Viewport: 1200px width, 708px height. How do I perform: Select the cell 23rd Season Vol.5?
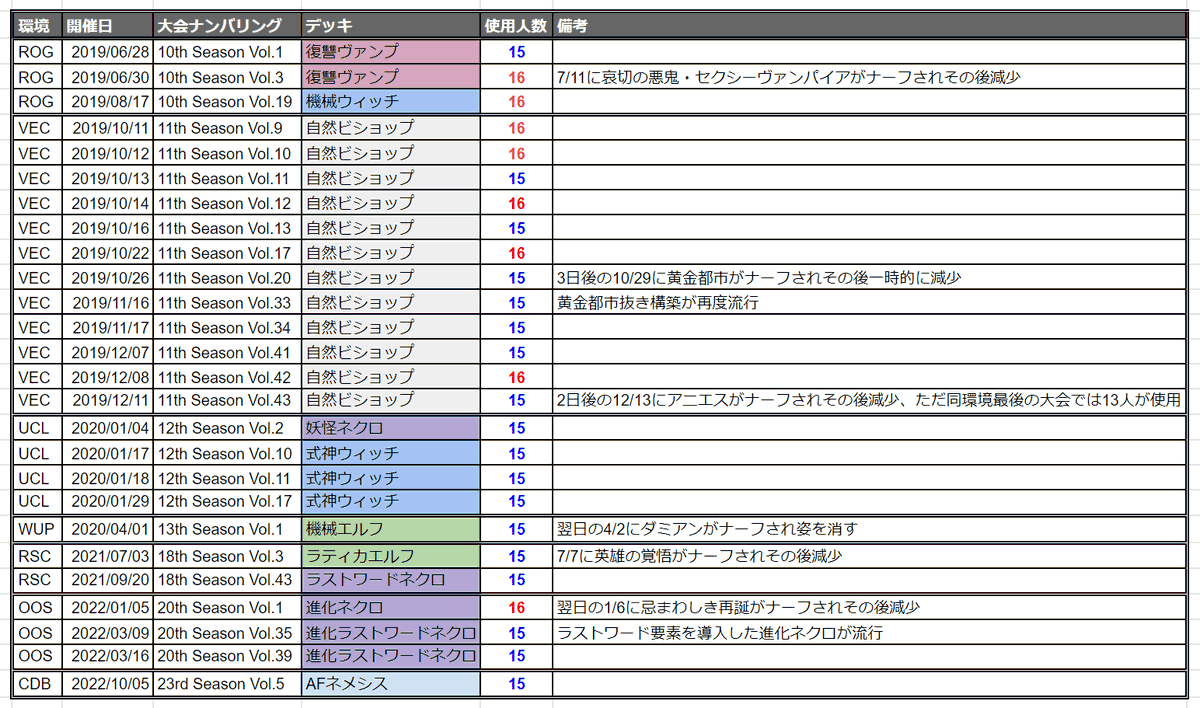click(228, 685)
